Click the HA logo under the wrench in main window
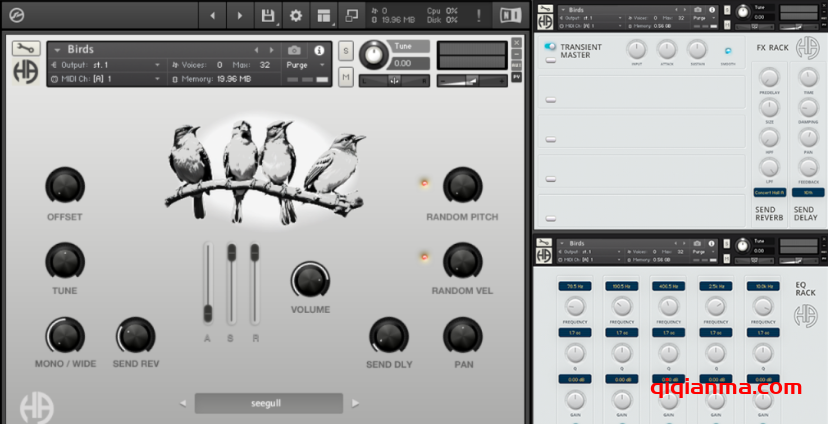The height and width of the screenshot is (424, 828). point(25,72)
